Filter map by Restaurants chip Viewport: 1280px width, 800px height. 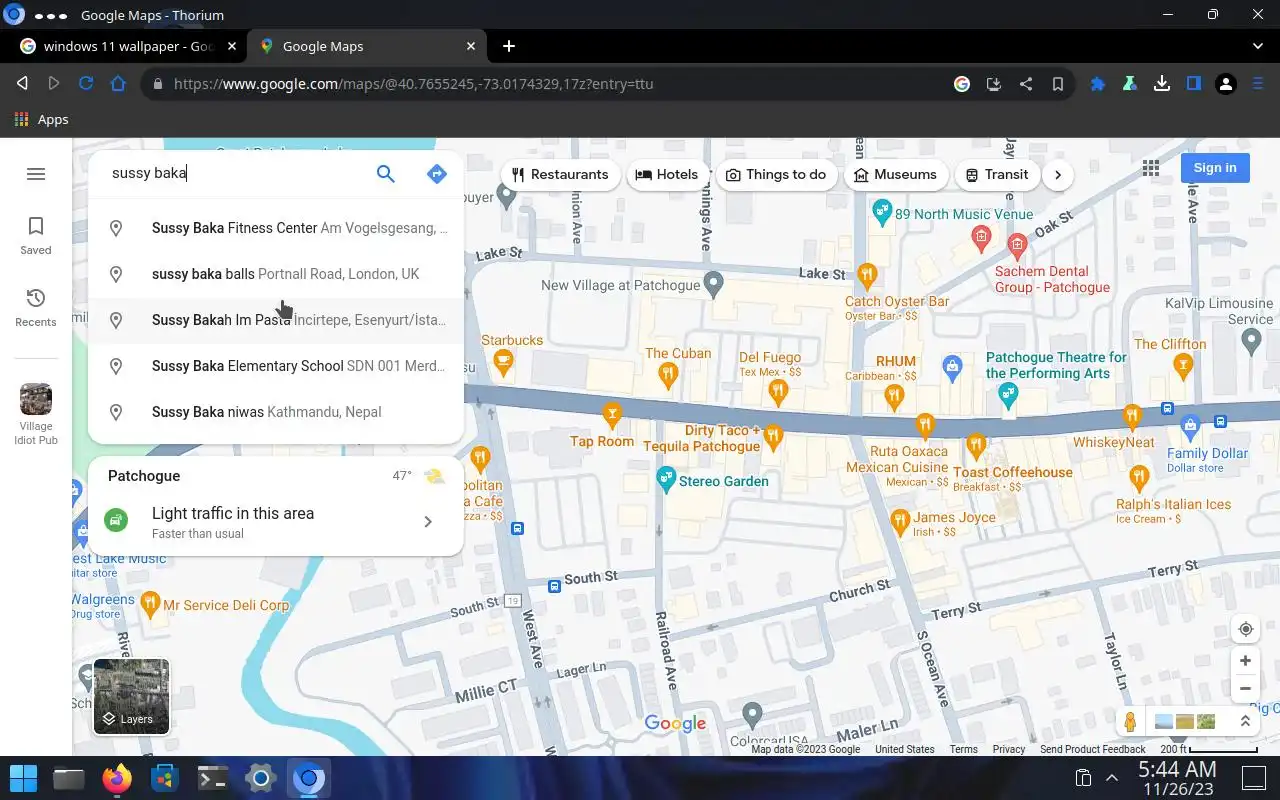pos(560,174)
